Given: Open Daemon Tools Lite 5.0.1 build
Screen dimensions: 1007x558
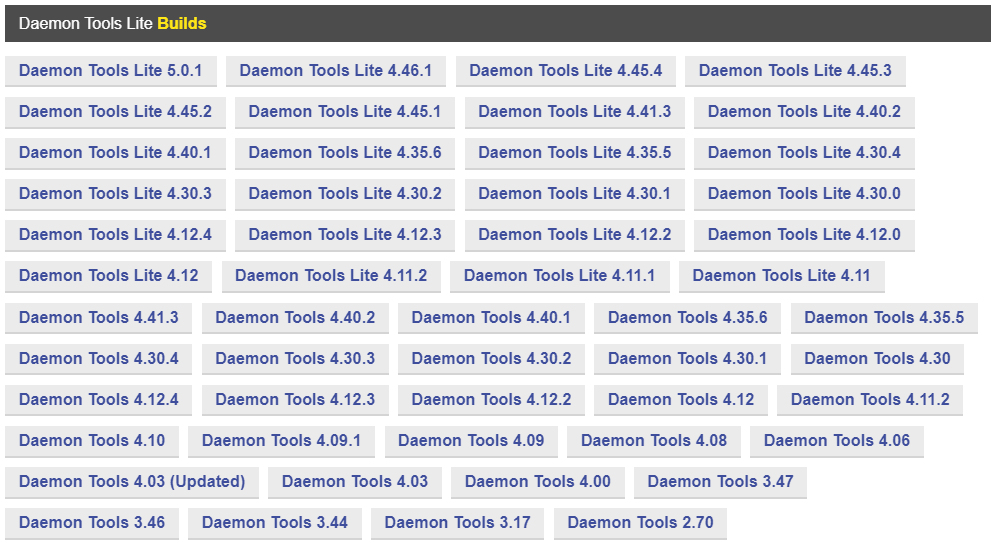Looking at the screenshot, I should (x=110, y=71).
